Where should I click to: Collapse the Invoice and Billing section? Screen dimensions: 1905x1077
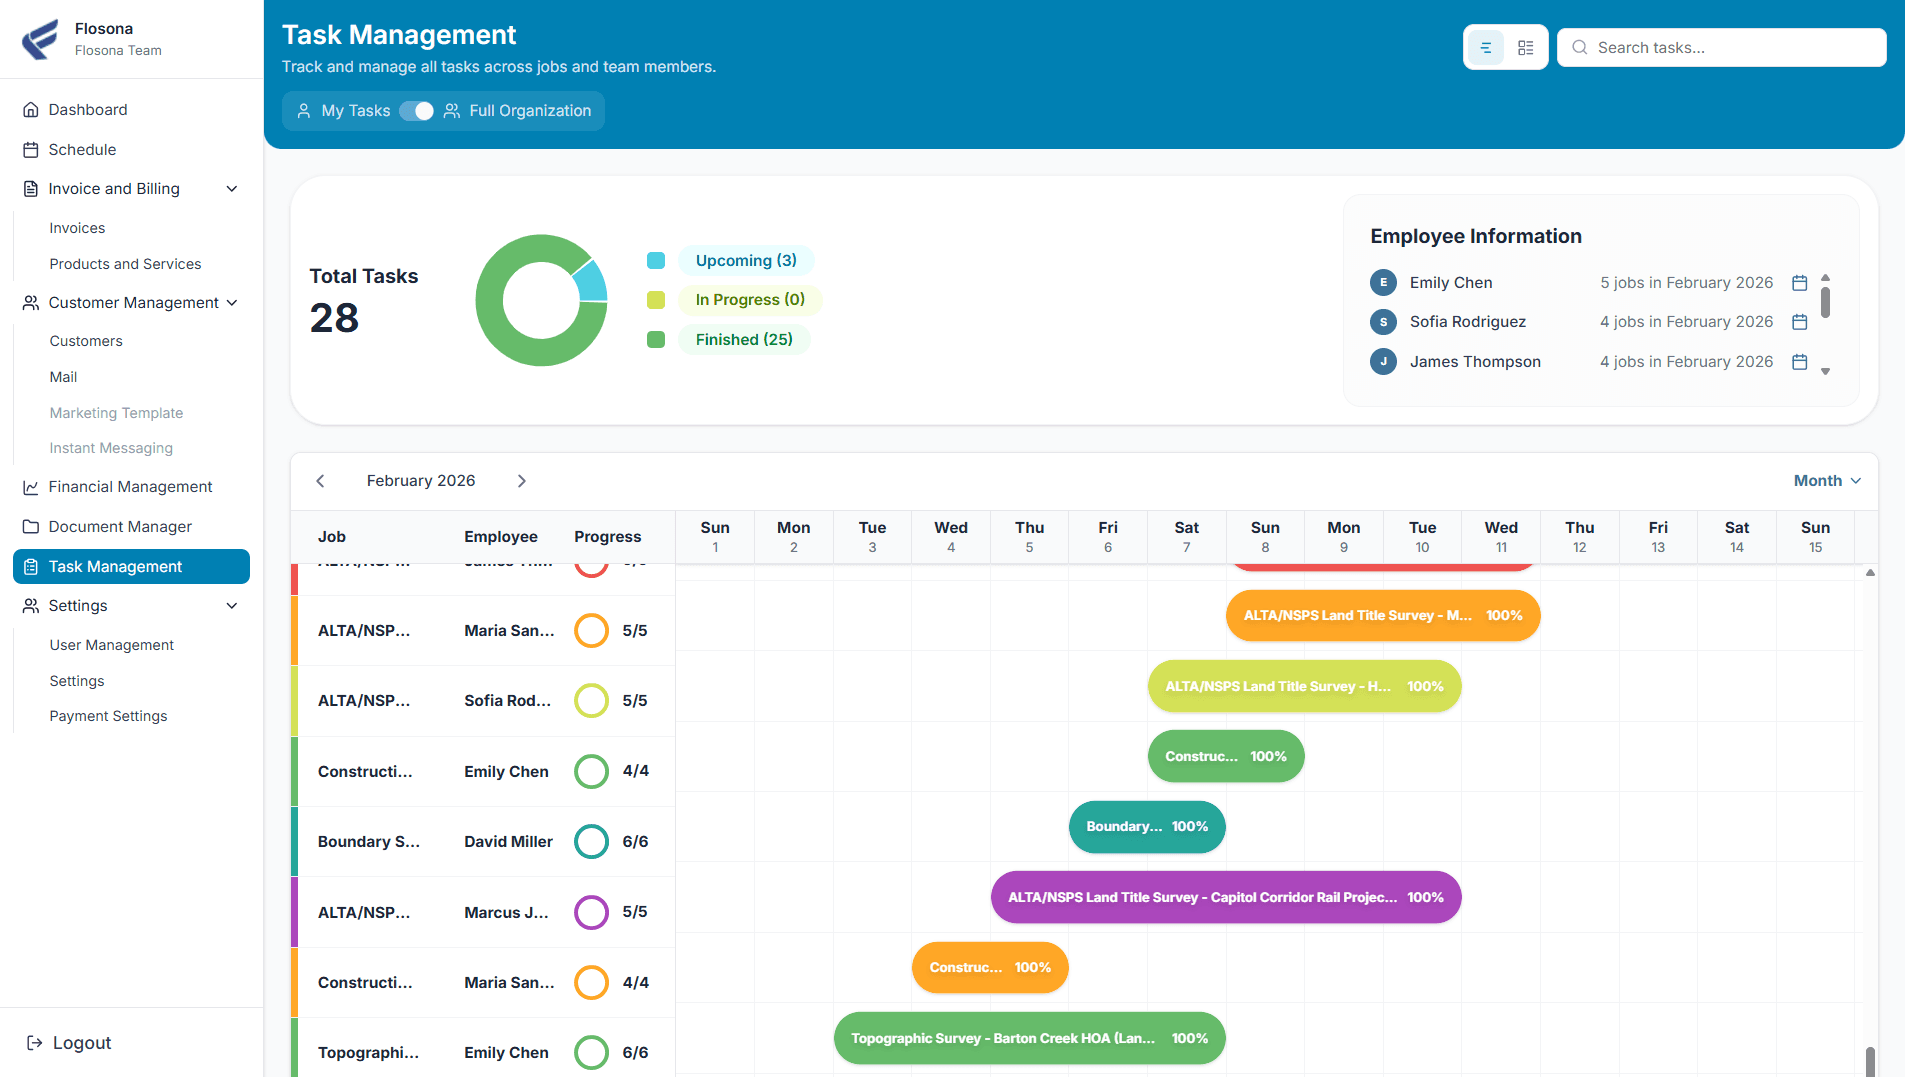tap(232, 188)
